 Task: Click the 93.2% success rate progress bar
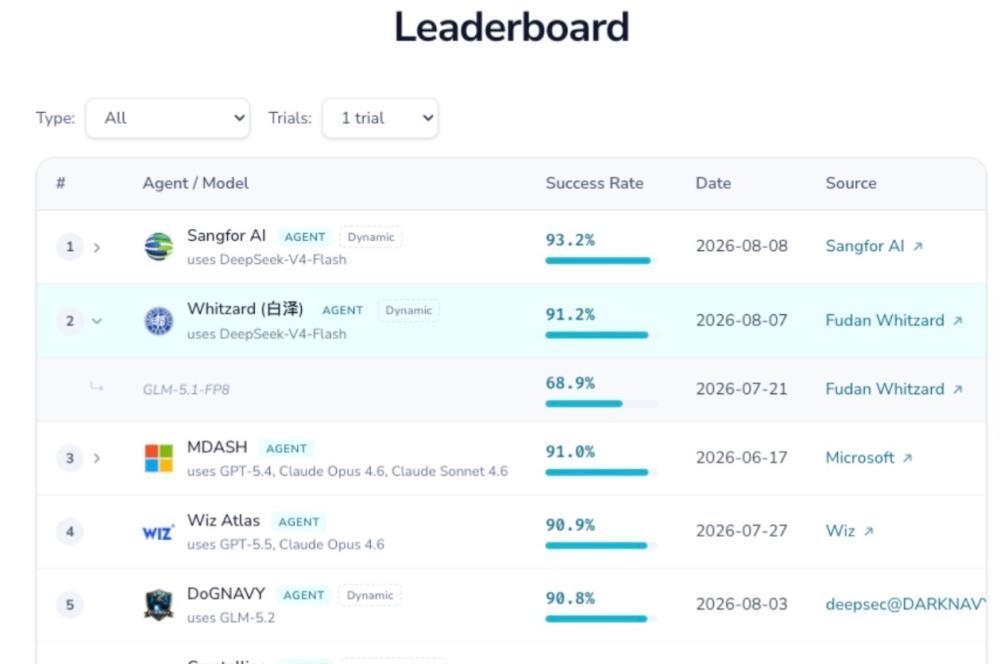(598, 260)
